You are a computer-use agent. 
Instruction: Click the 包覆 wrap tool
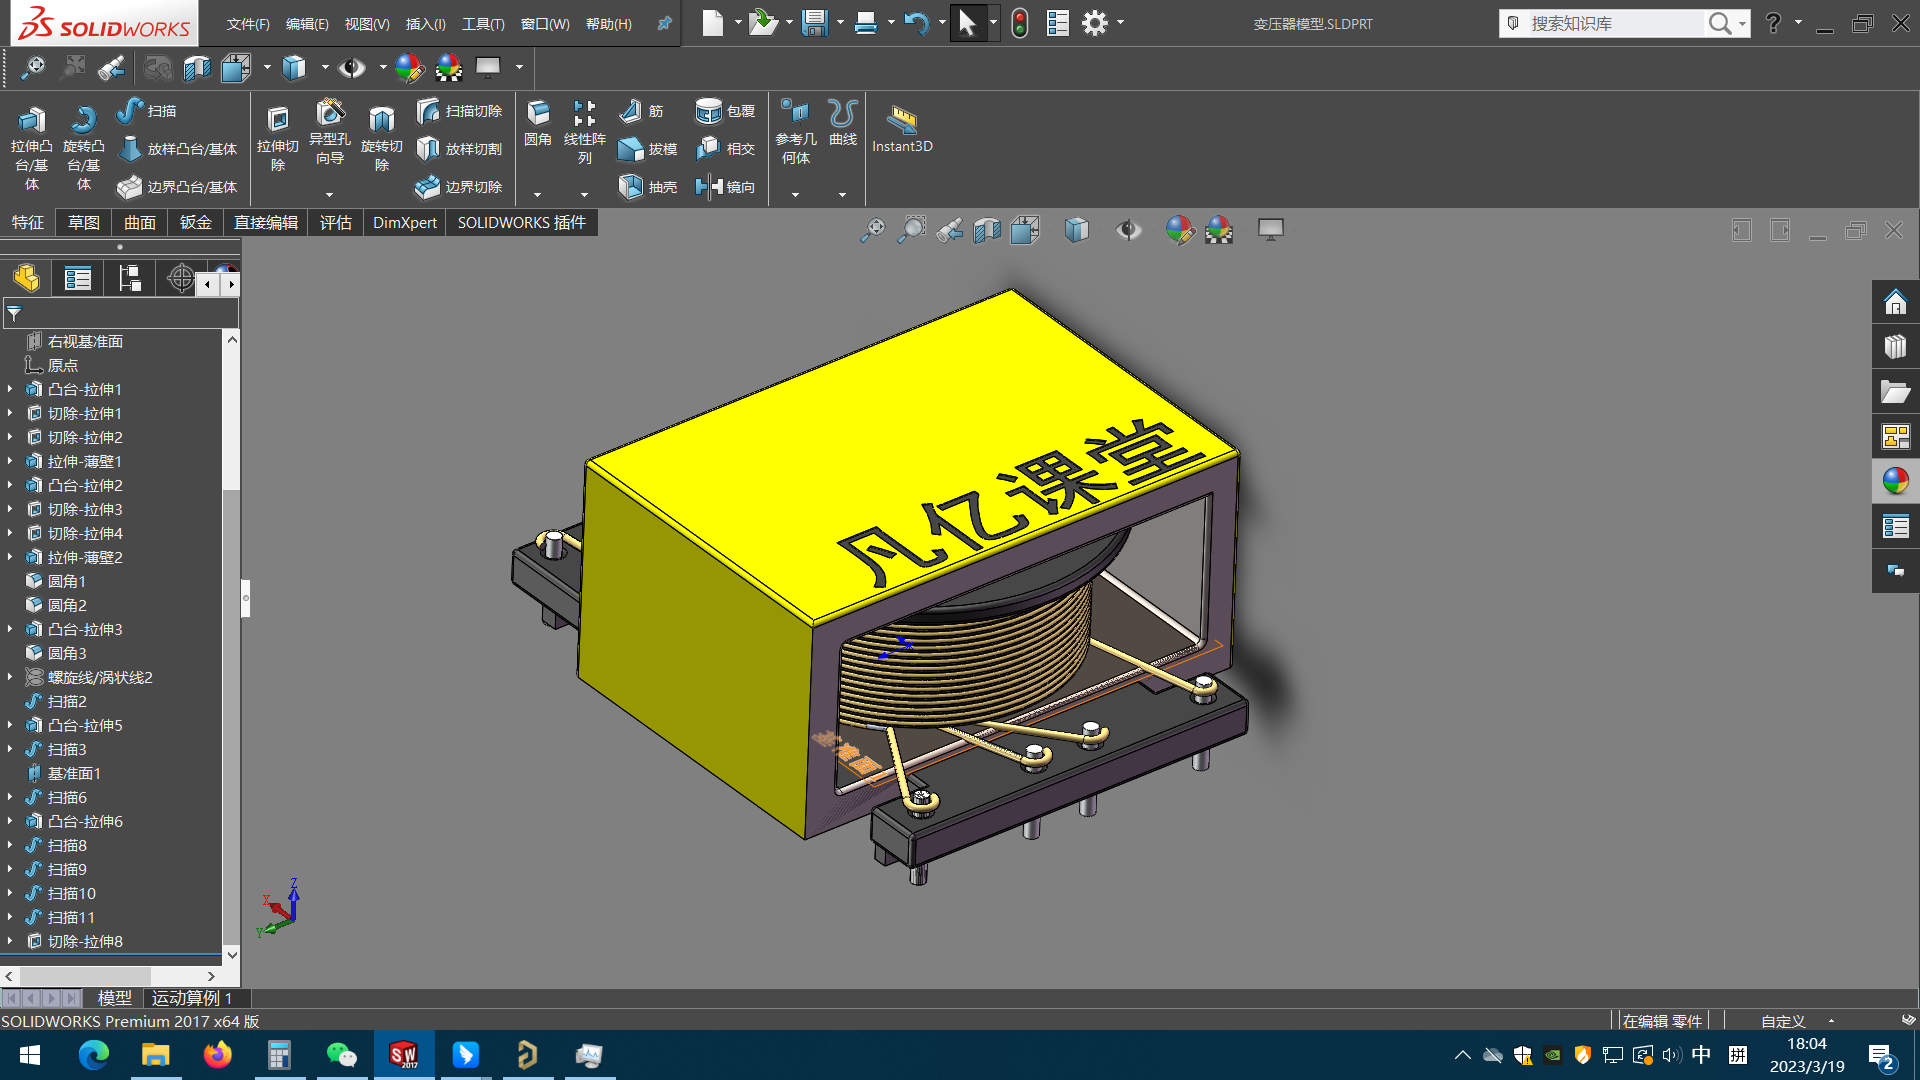click(x=725, y=111)
